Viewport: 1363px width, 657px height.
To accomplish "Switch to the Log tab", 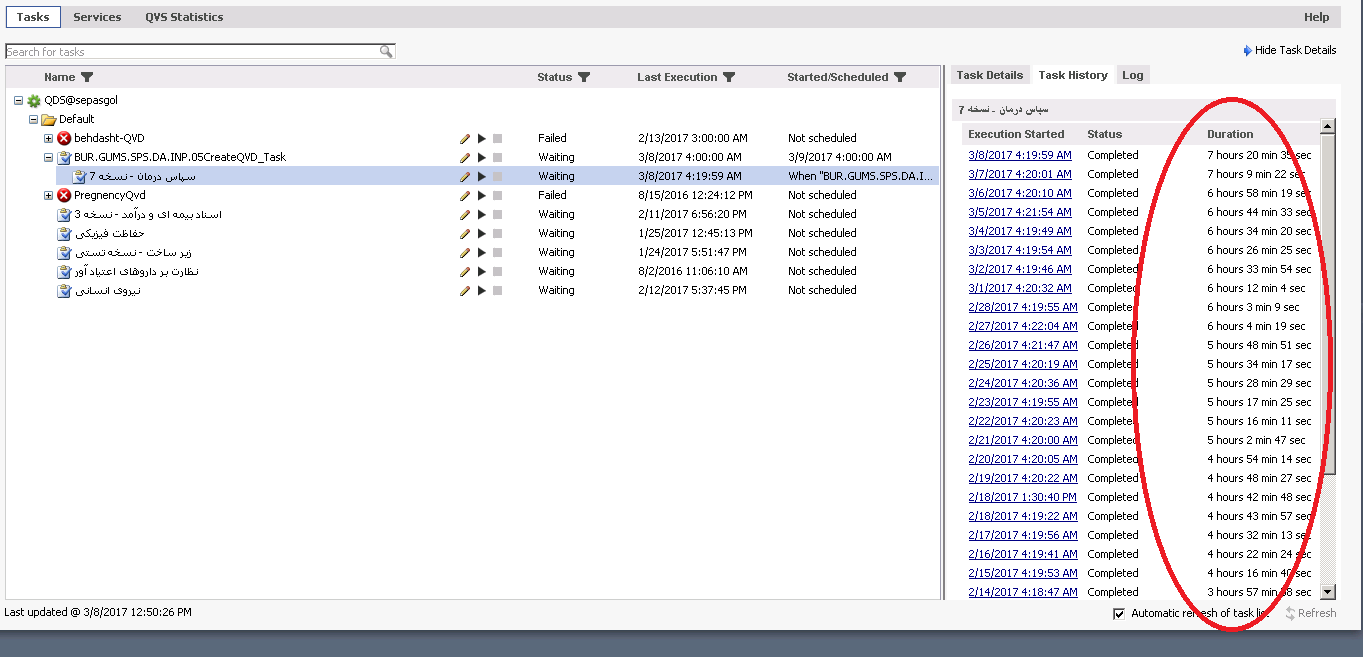I will 1132,75.
